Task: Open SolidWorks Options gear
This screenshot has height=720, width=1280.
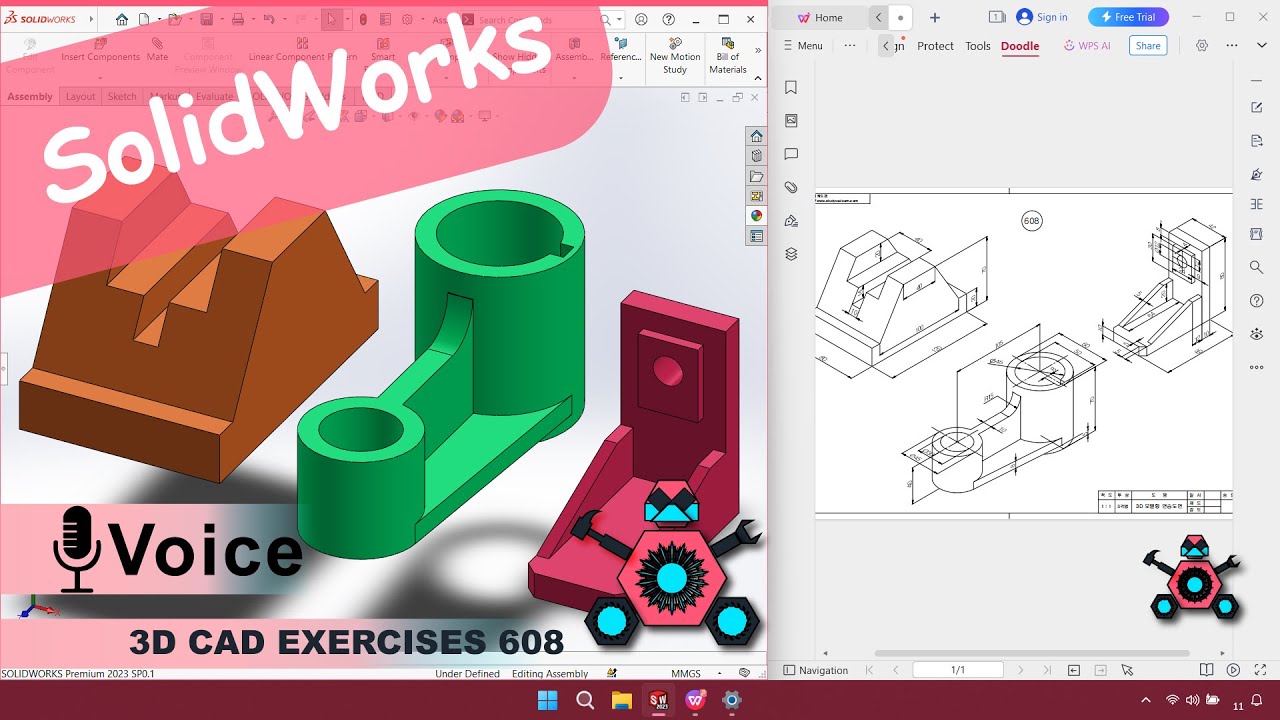Action: pyautogui.click(x=407, y=19)
